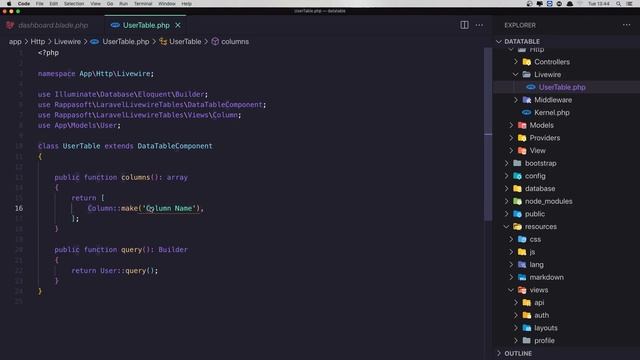Click the auth folder icon
The height and width of the screenshot is (360, 640).
(527, 315)
